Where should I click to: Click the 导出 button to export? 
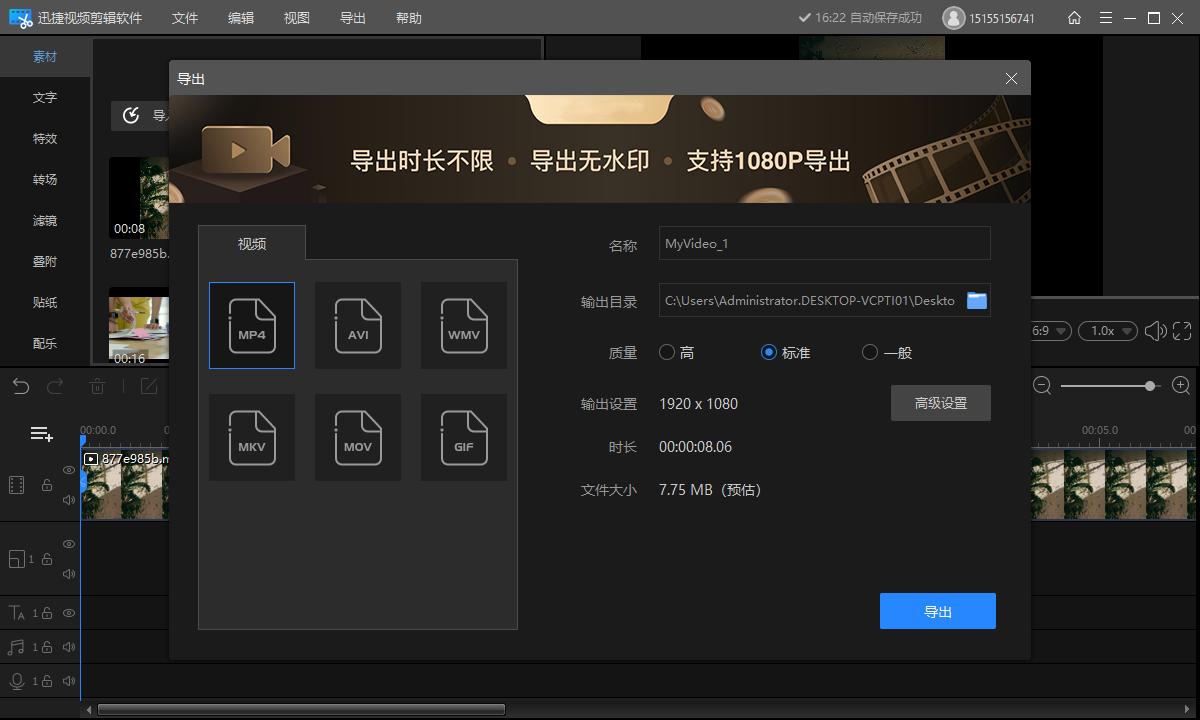[x=937, y=611]
